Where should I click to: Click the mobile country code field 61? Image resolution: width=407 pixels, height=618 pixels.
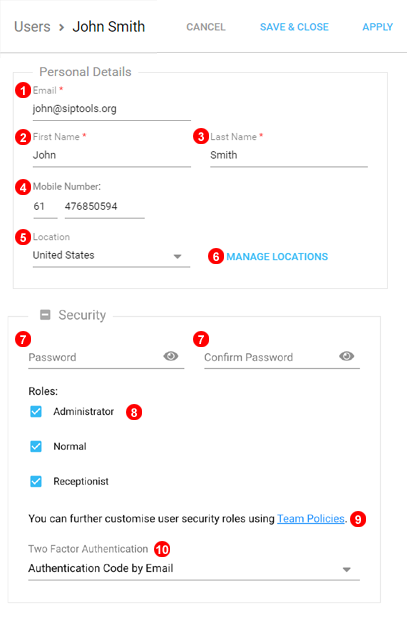pos(45,207)
